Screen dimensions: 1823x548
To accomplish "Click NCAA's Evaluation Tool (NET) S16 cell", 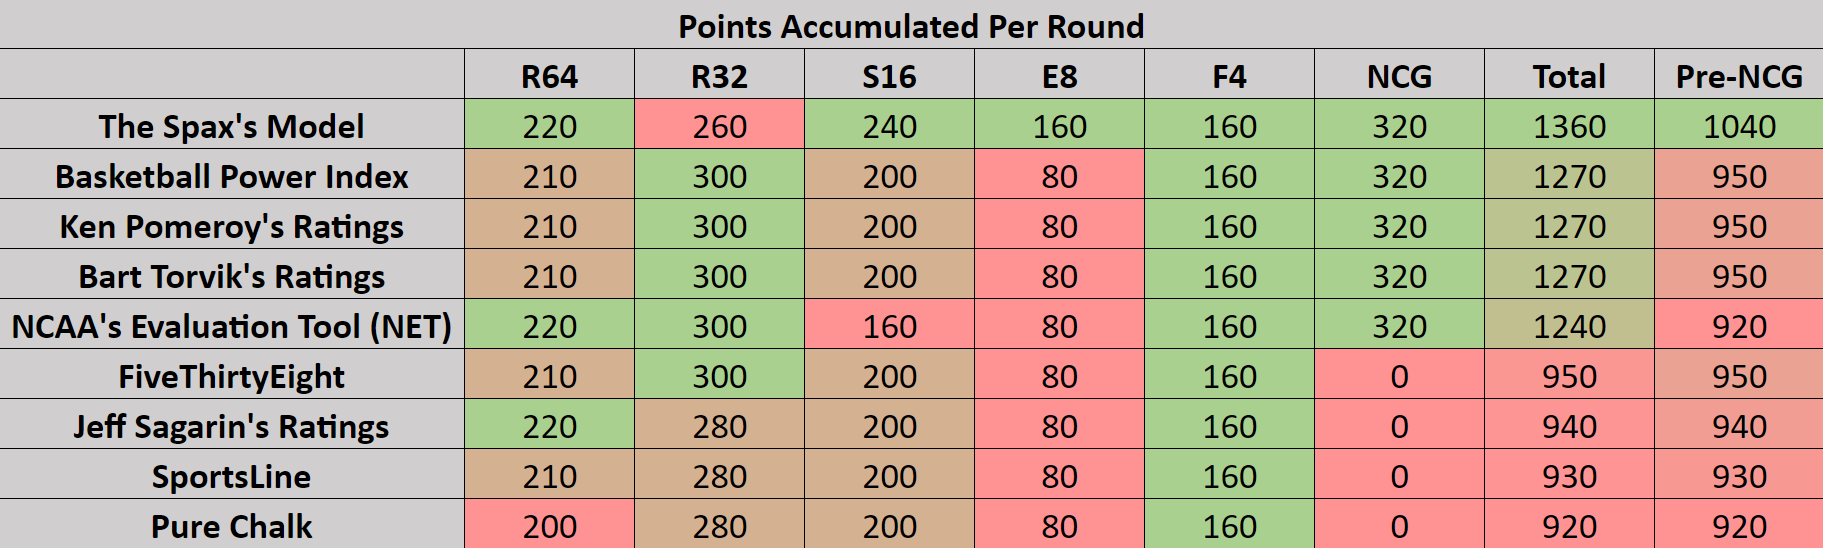I will click(x=889, y=326).
